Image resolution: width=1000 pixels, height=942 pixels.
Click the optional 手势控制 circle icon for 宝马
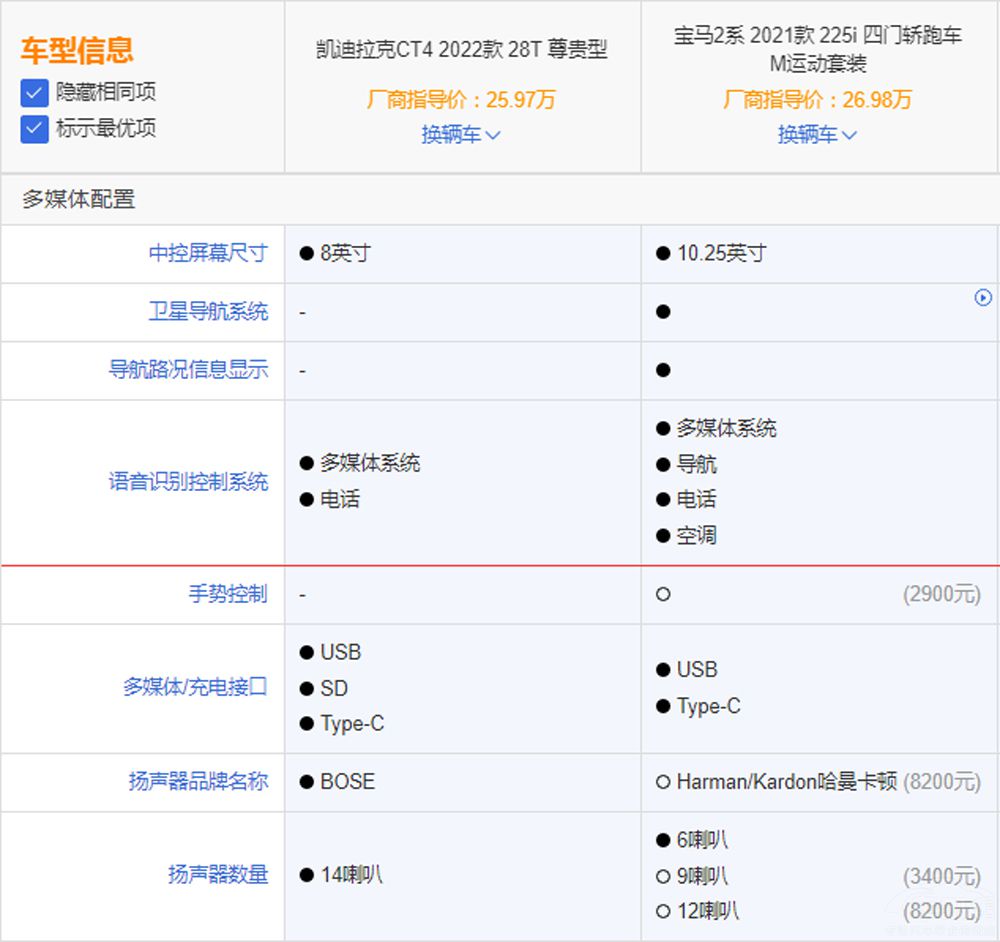coord(663,594)
